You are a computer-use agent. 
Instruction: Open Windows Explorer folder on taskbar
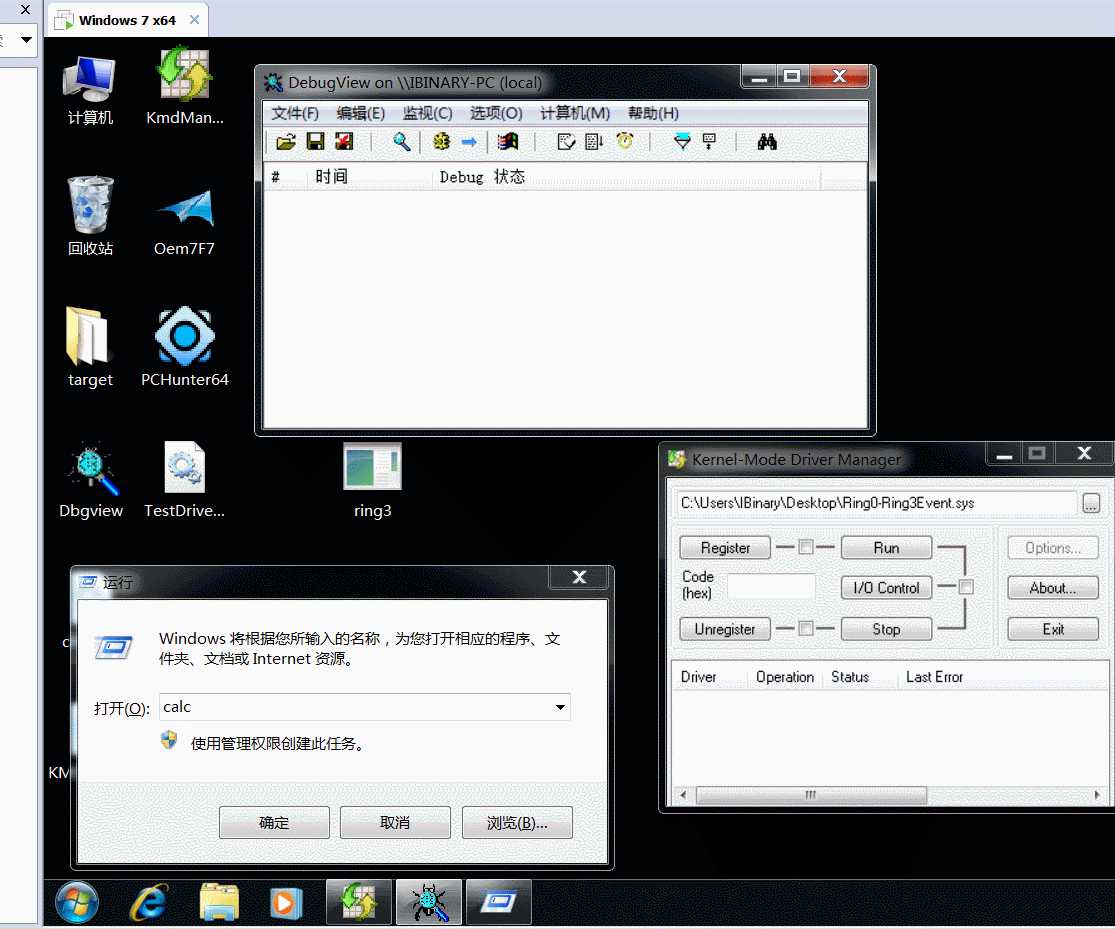(219, 903)
